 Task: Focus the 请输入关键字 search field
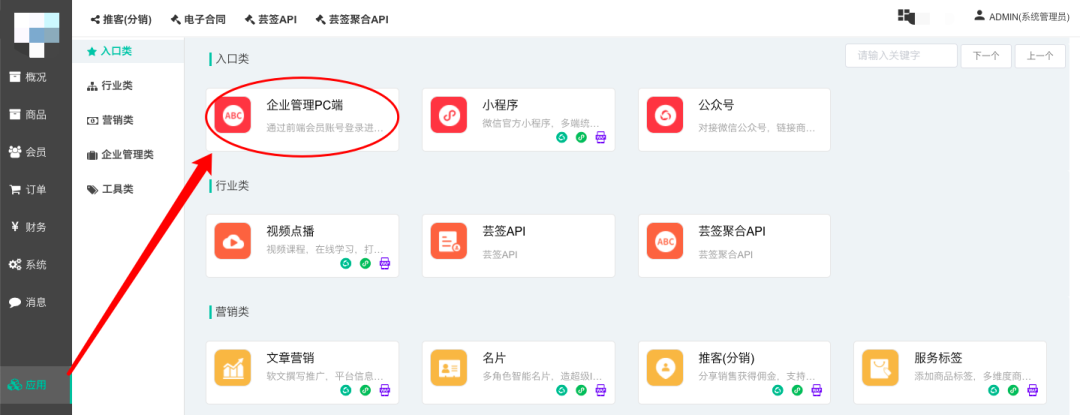click(x=901, y=56)
